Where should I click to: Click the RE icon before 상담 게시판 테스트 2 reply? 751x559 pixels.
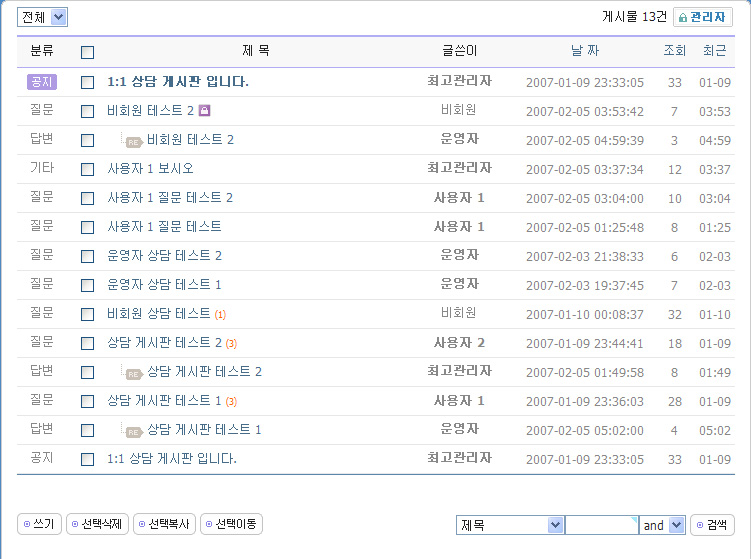[x=134, y=373]
